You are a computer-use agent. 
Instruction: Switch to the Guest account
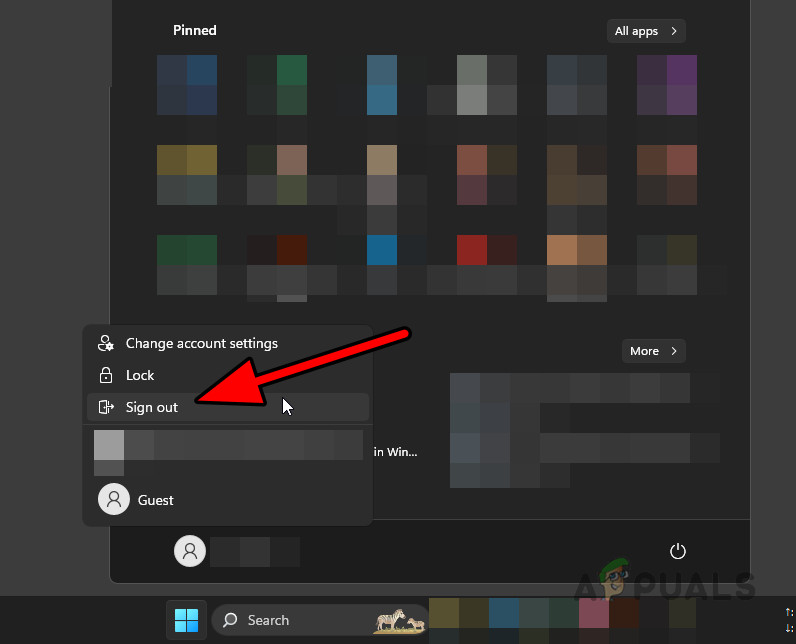click(228, 500)
